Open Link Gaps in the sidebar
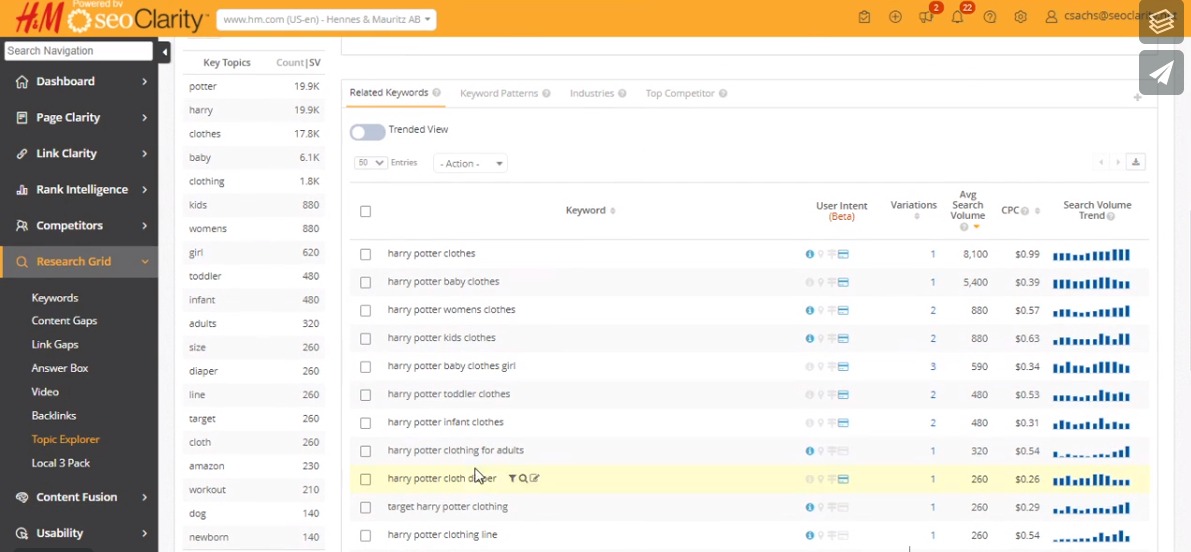The height and width of the screenshot is (552, 1191). pos(55,345)
